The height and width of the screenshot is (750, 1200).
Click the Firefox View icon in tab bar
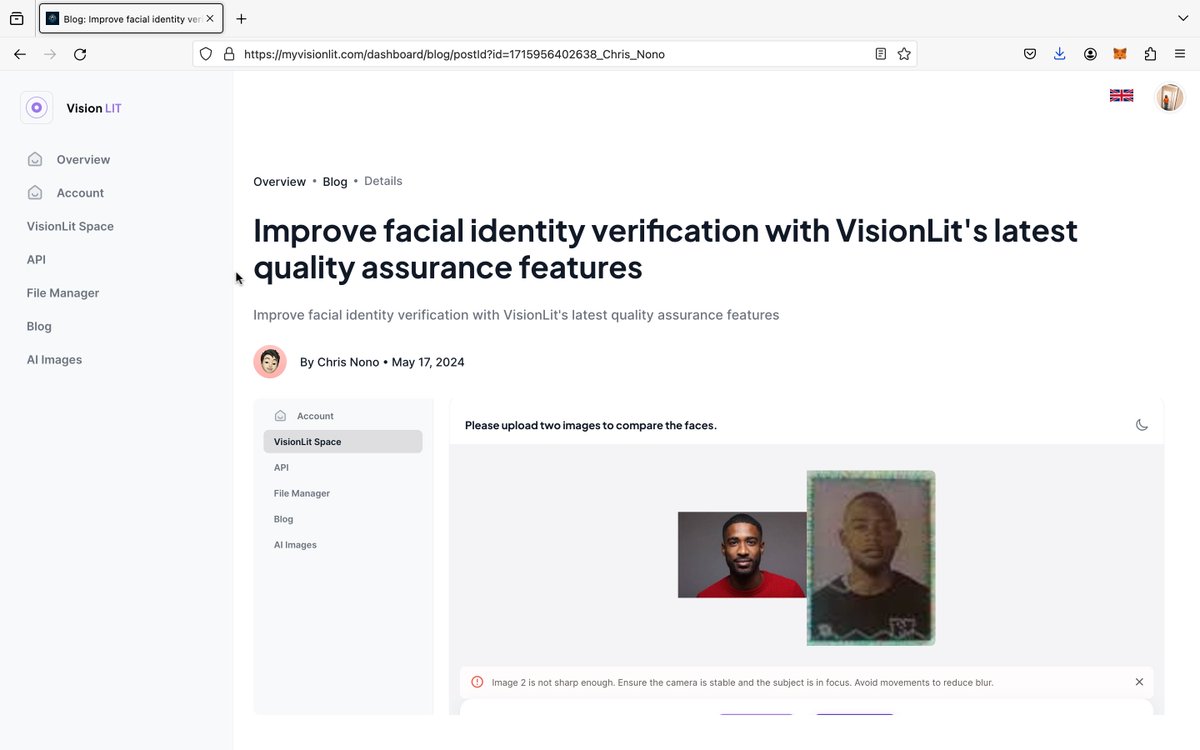tap(17, 18)
